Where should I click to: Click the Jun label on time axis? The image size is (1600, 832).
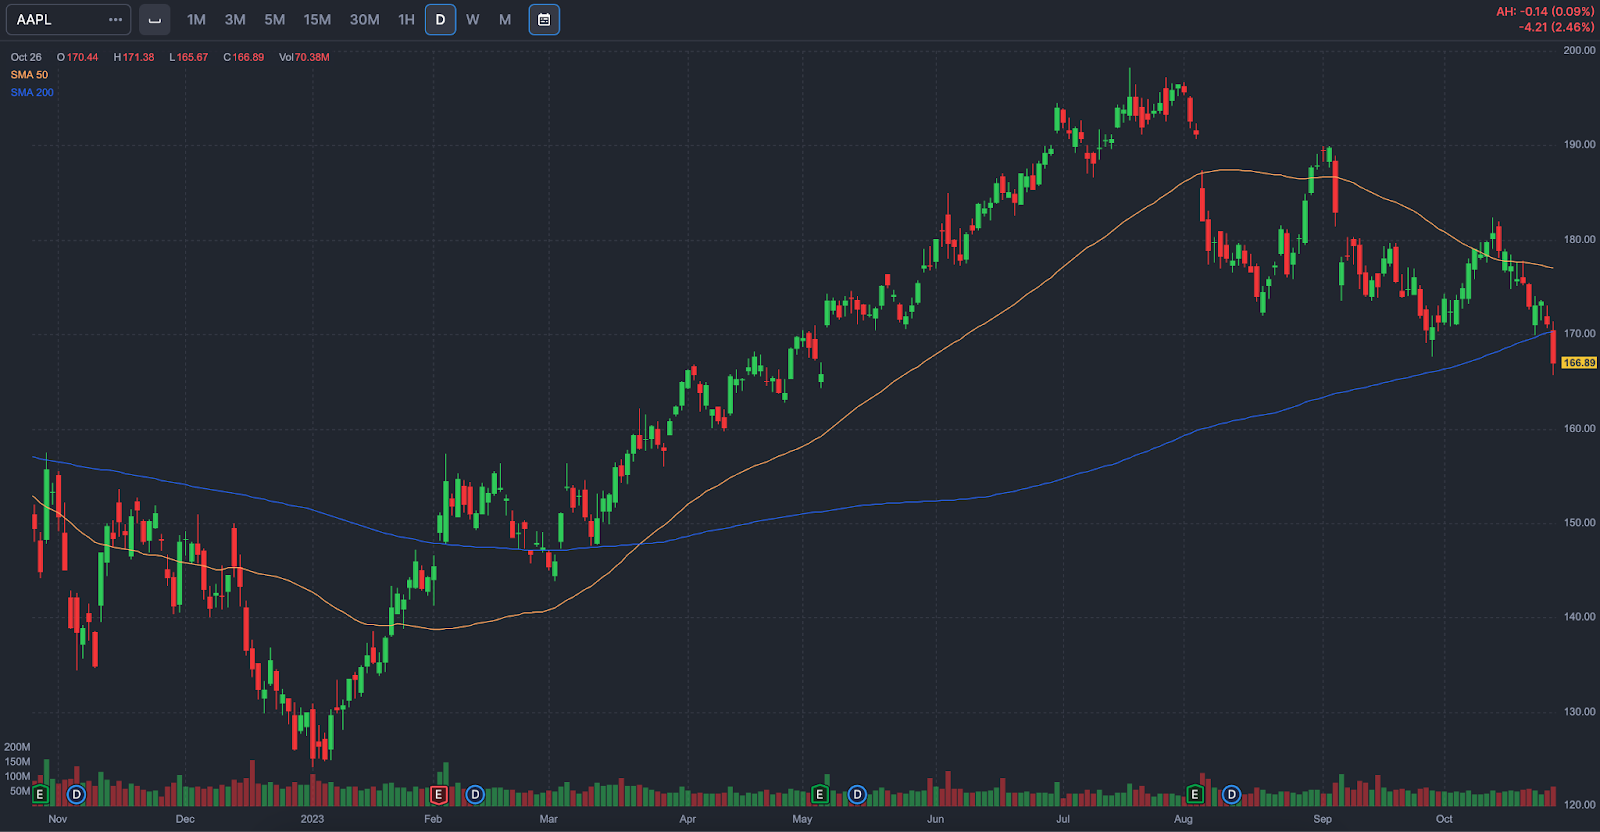point(935,819)
